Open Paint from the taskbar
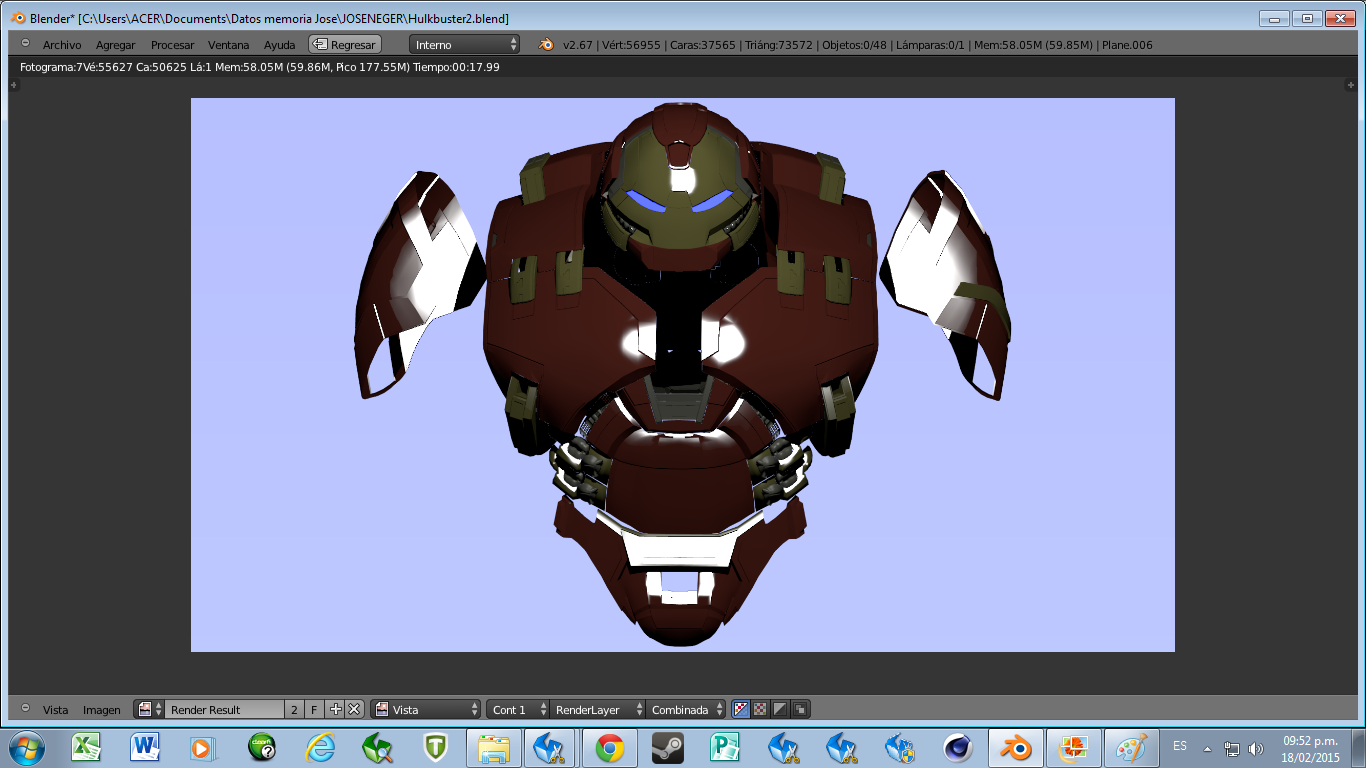The height and width of the screenshot is (770, 1366). (1132, 748)
